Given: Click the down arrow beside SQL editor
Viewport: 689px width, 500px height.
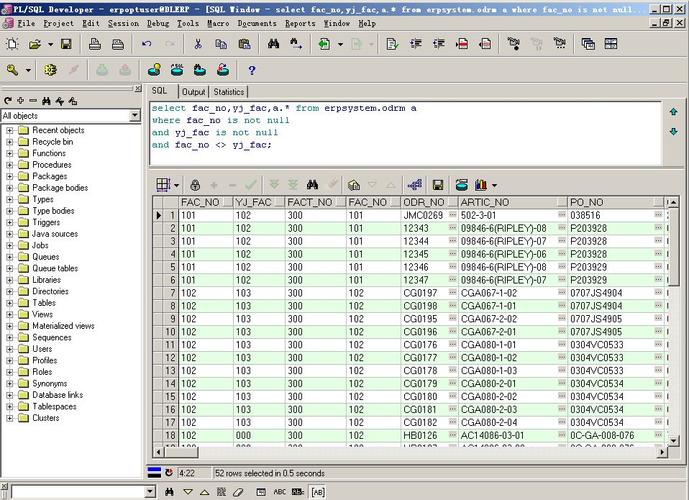Looking at the screenshot, I should [673, 131].
